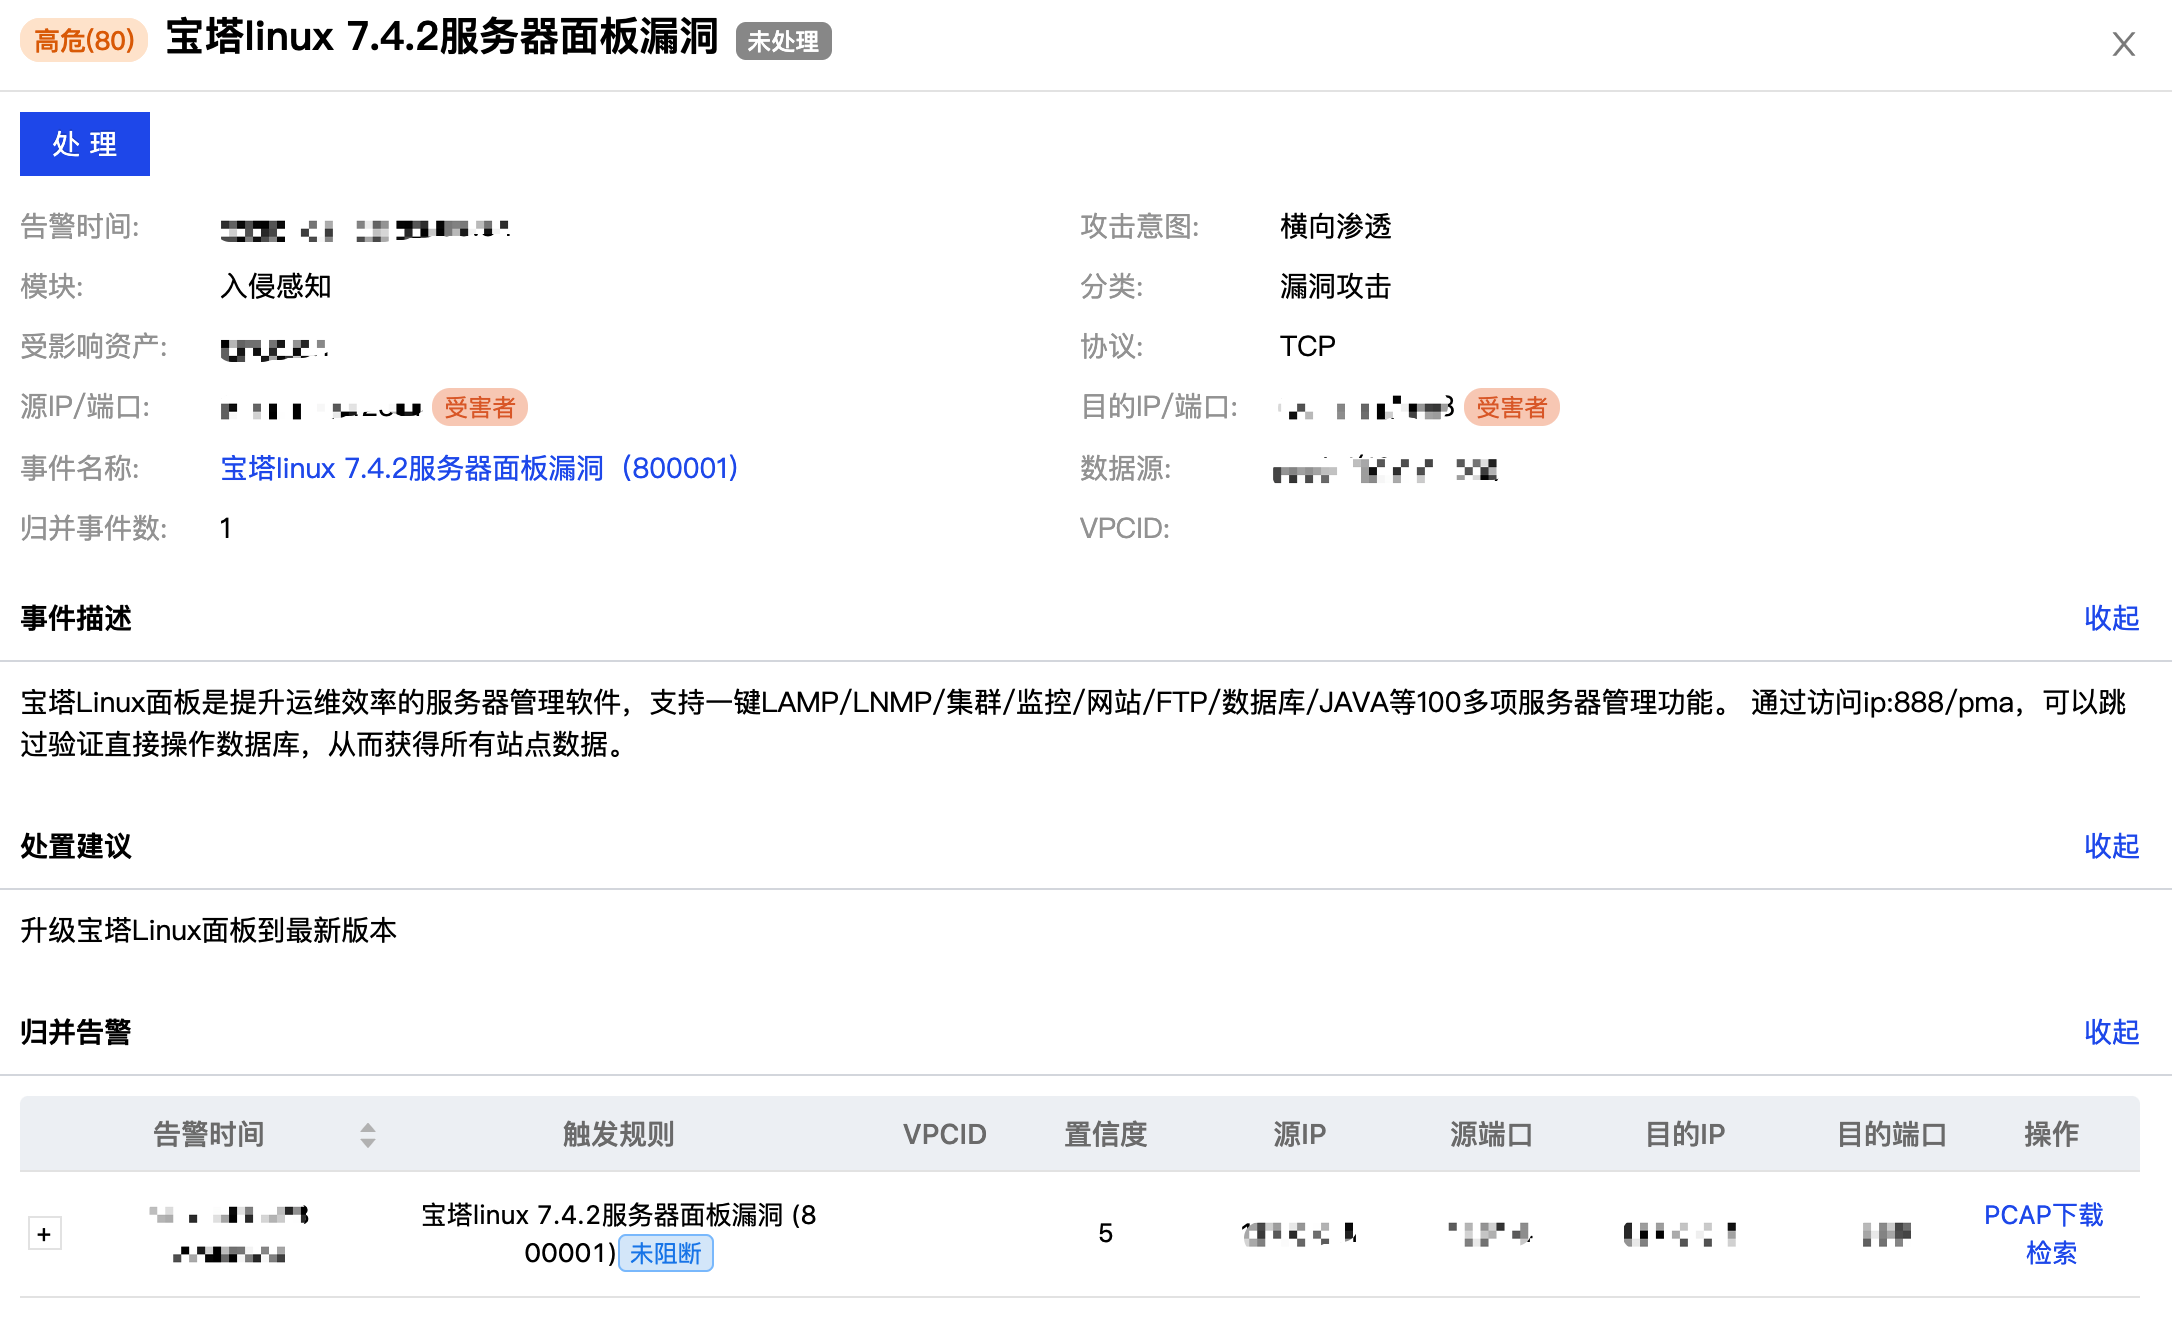Screen dimensions: 2172x1332
Task: Click the 受害者 tag next to source IP
Action: point(479,407)
